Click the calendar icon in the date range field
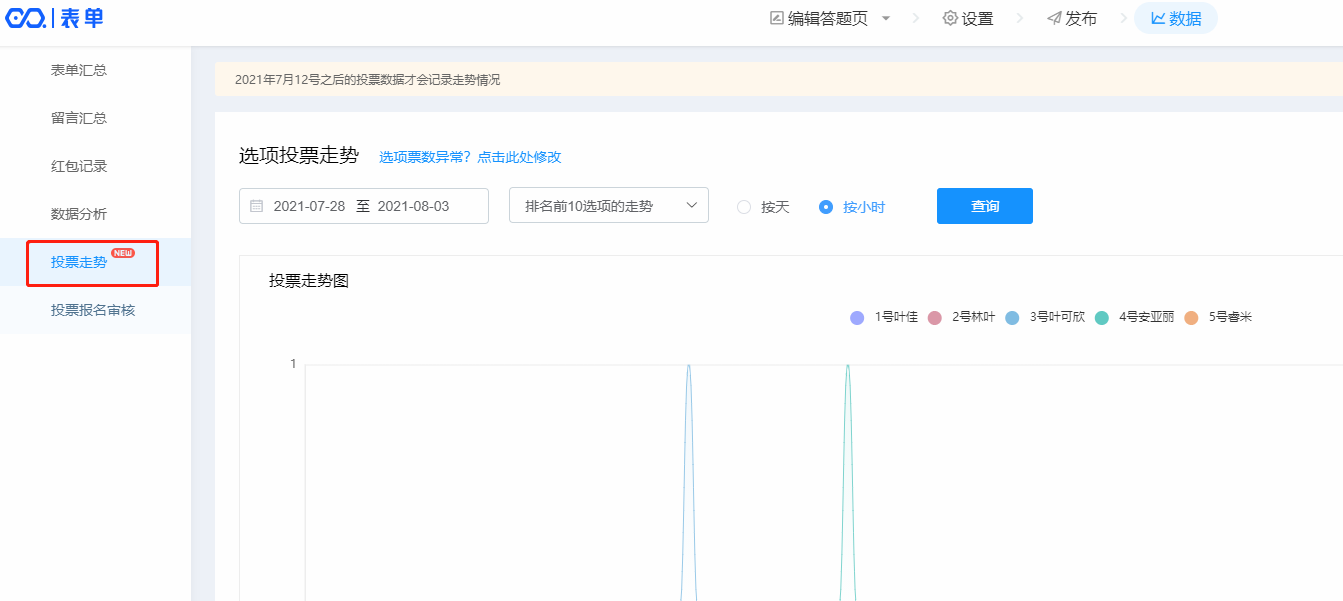 tap(257, 206)
